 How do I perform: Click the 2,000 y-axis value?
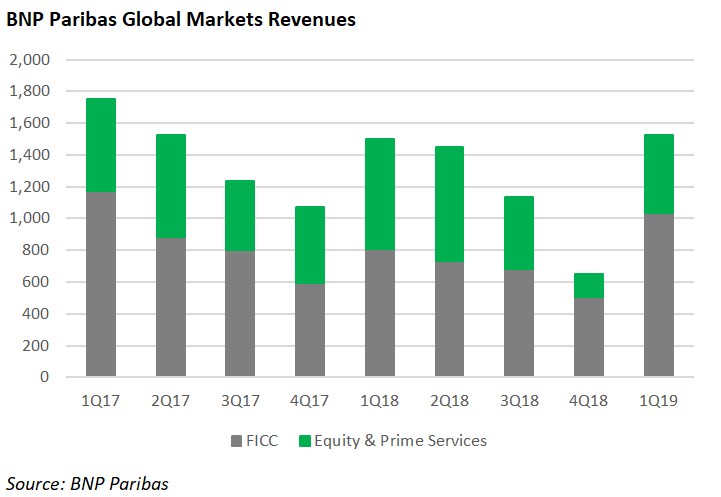pos(29,60)
